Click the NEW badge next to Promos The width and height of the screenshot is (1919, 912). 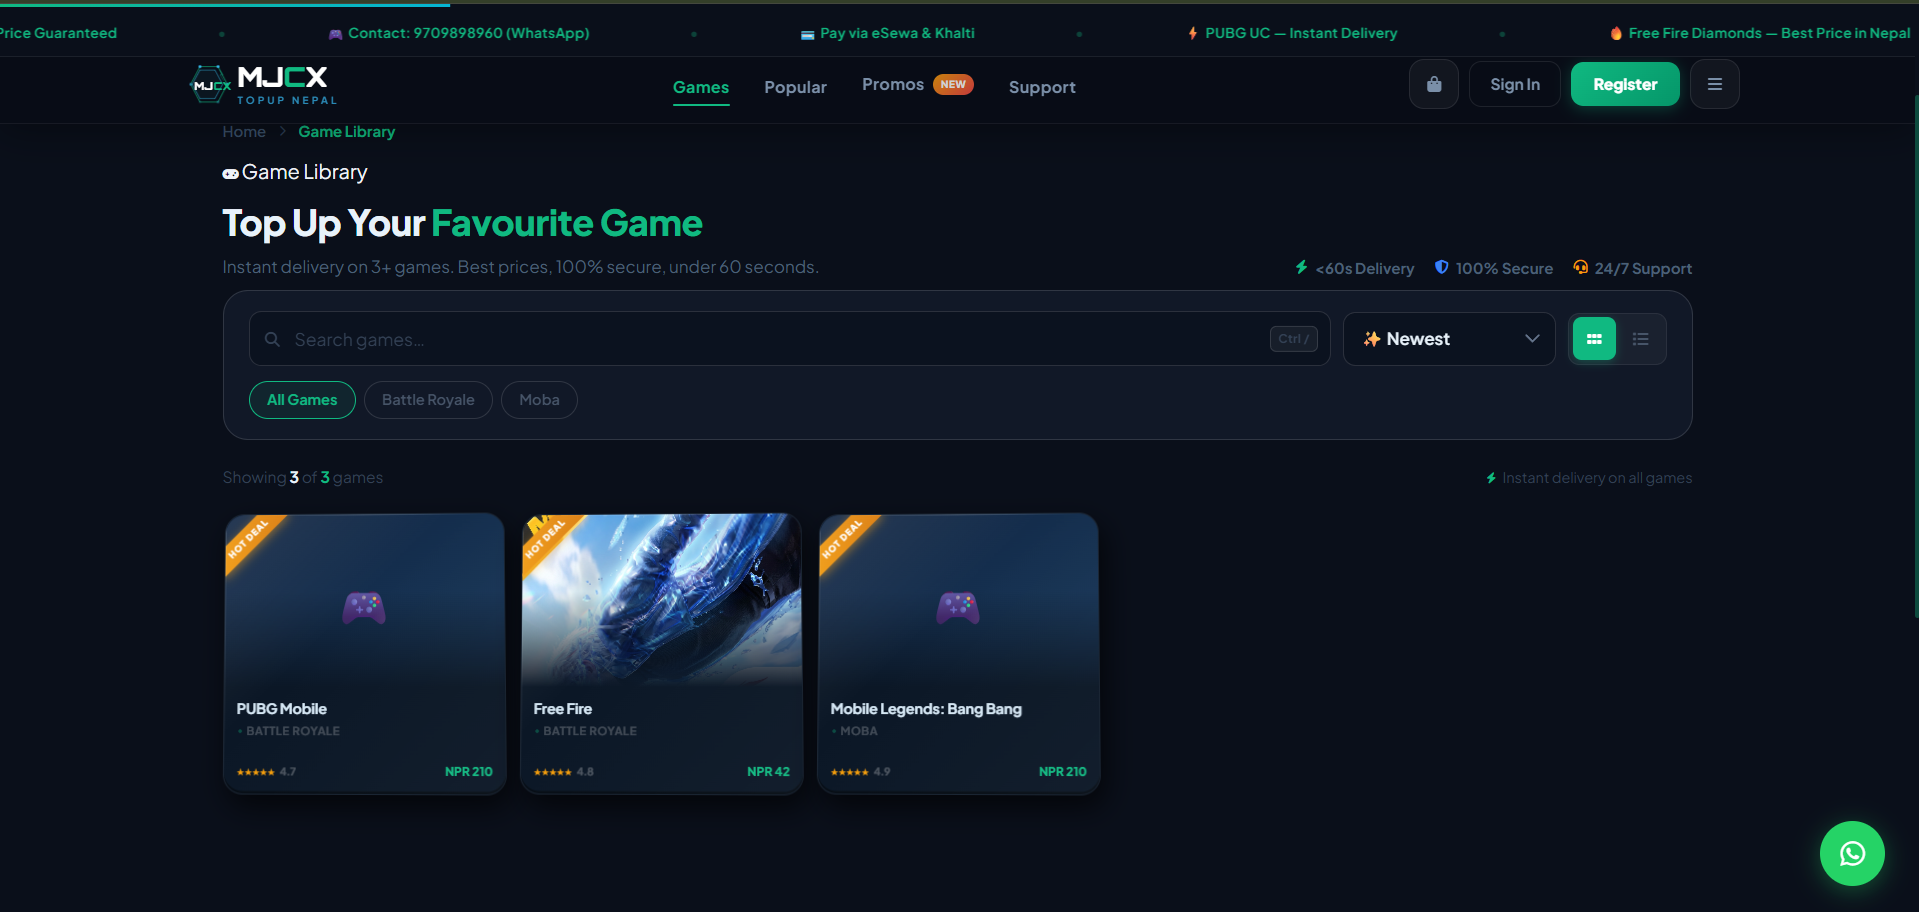953,85
